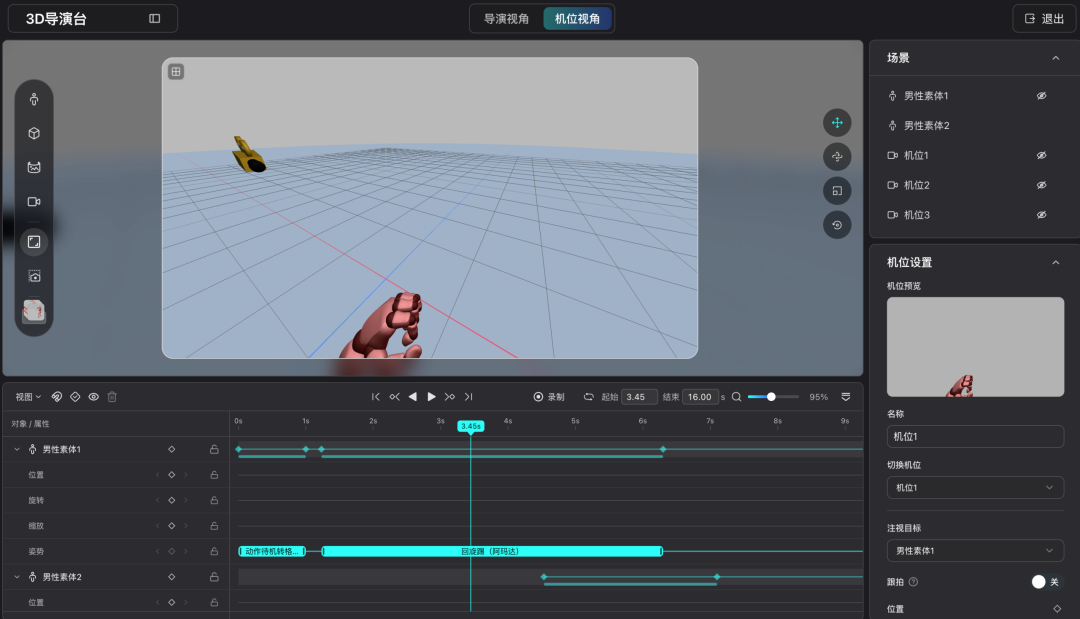Screen dimensions: 1080x619
Task: Switch to the 导演视角 tab
Action: (x=506, y=19)
